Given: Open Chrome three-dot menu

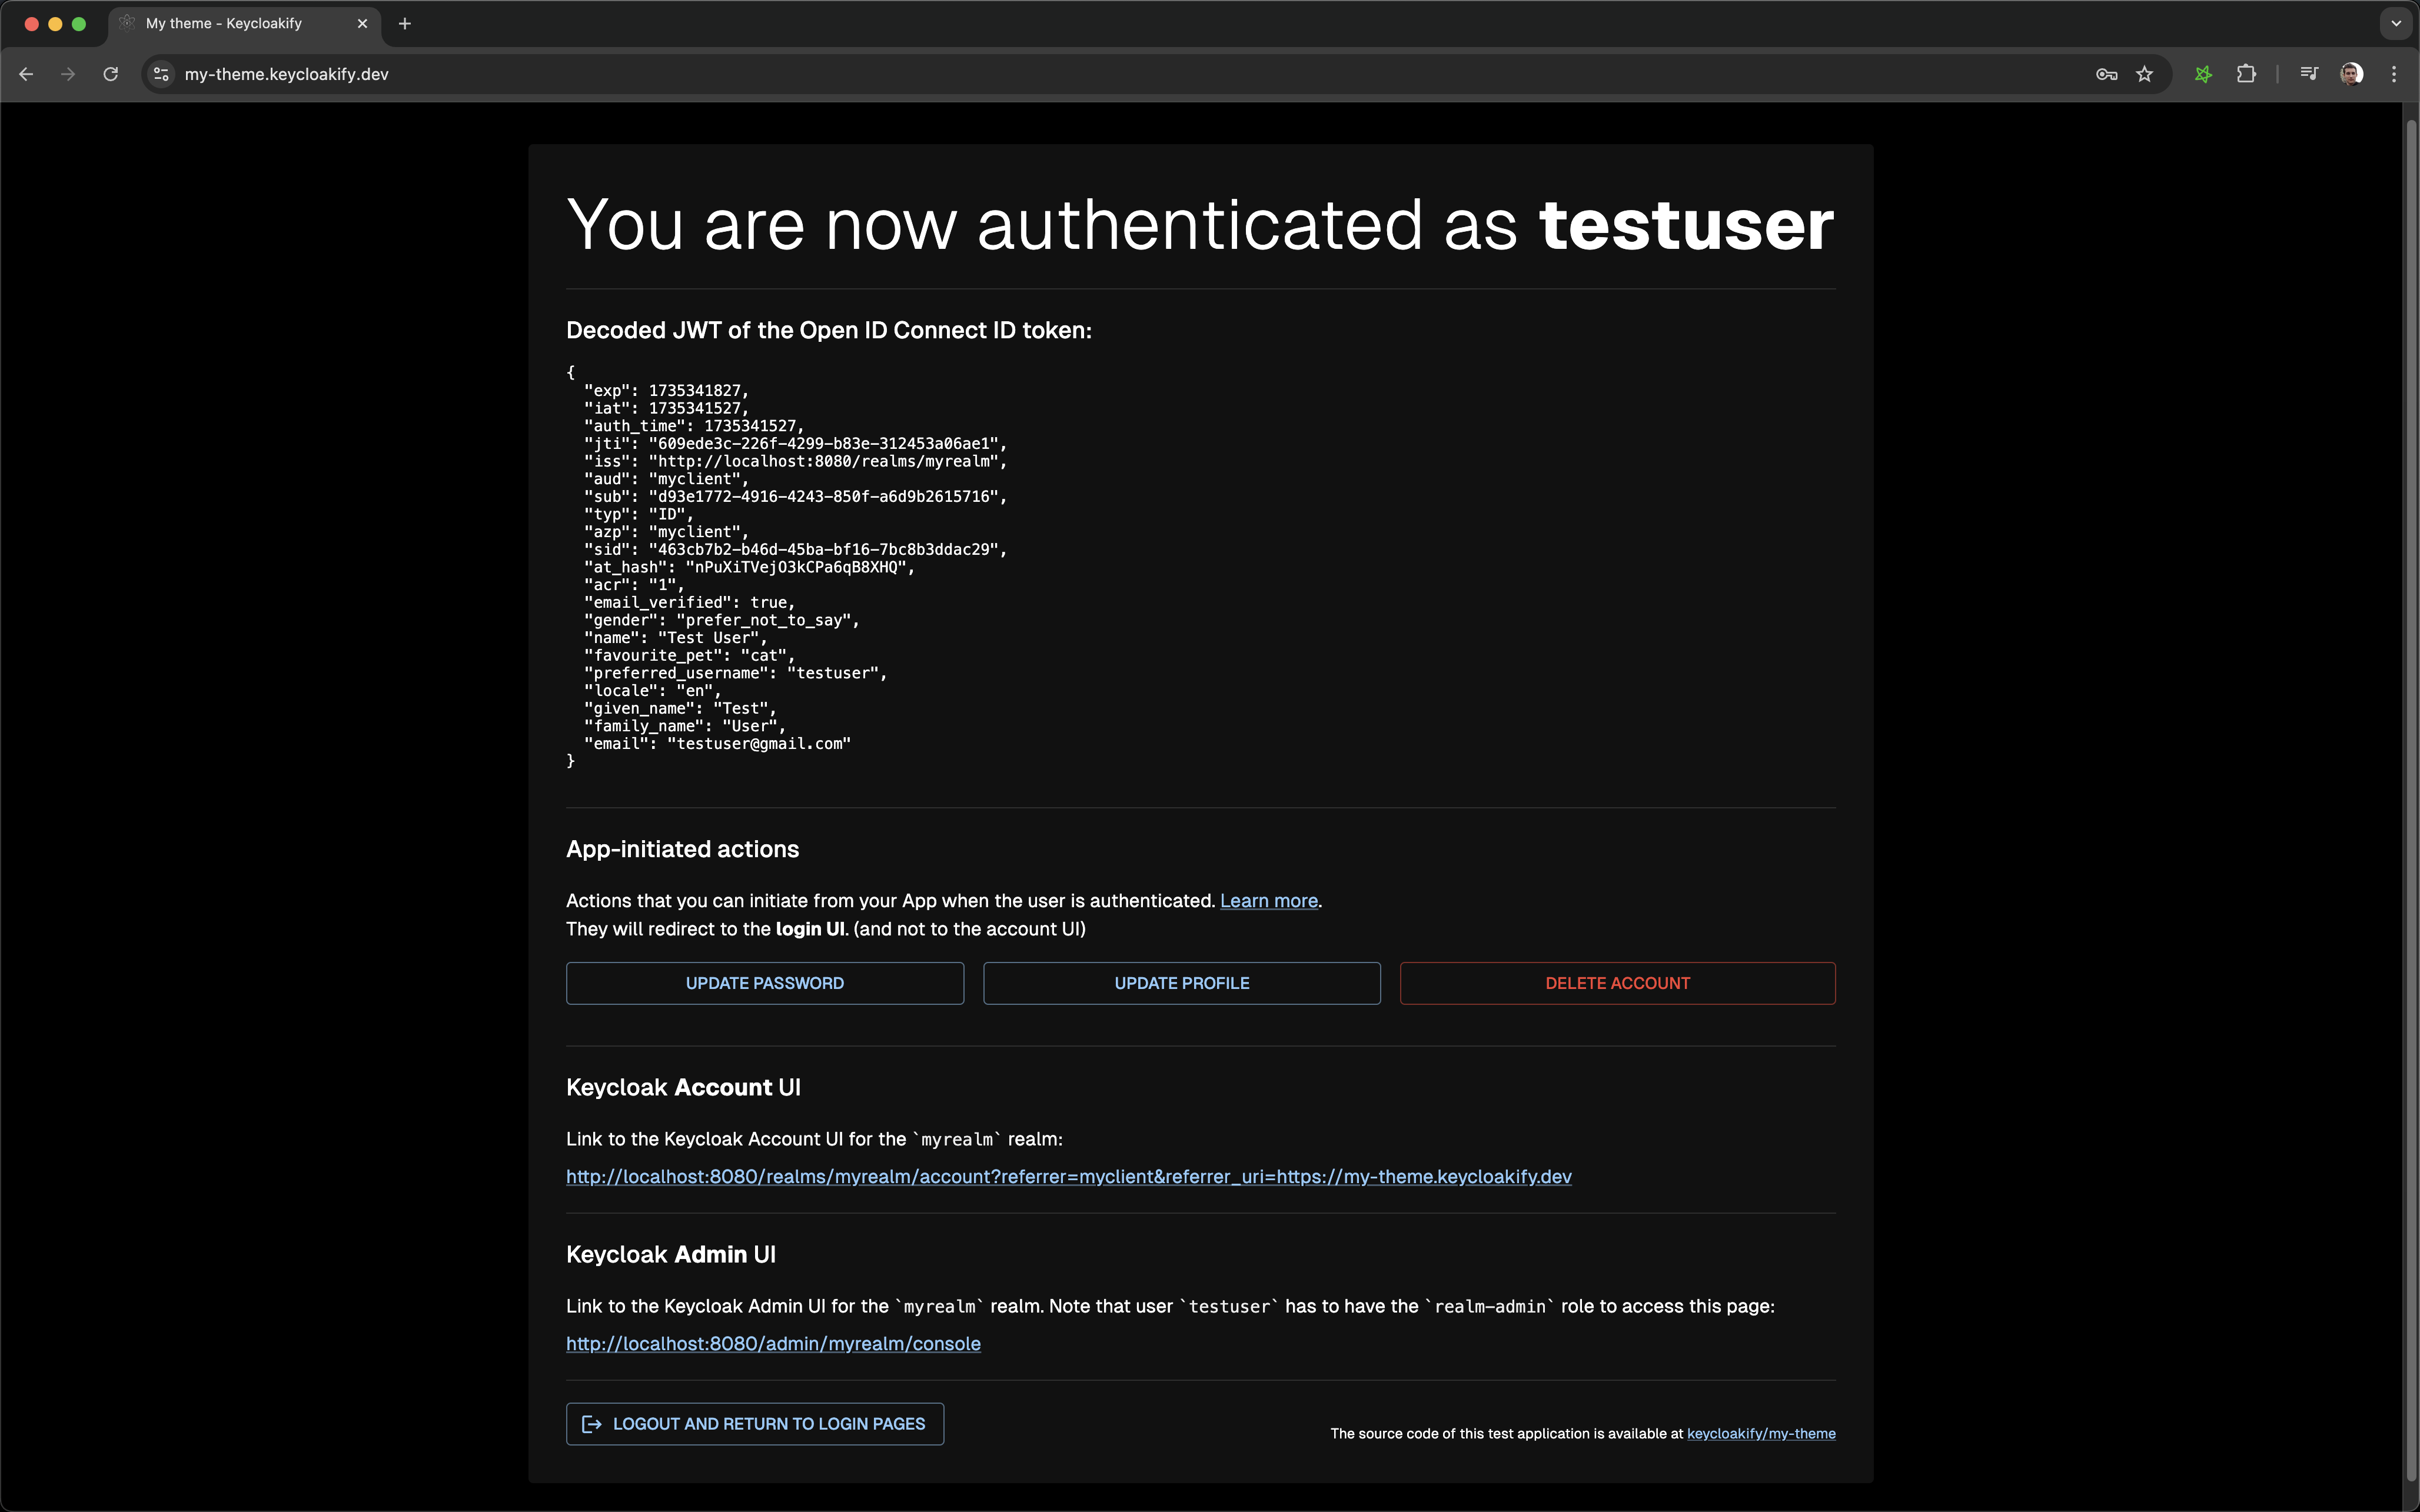Looking at the screenshot, I should [x=2394, y=74].
